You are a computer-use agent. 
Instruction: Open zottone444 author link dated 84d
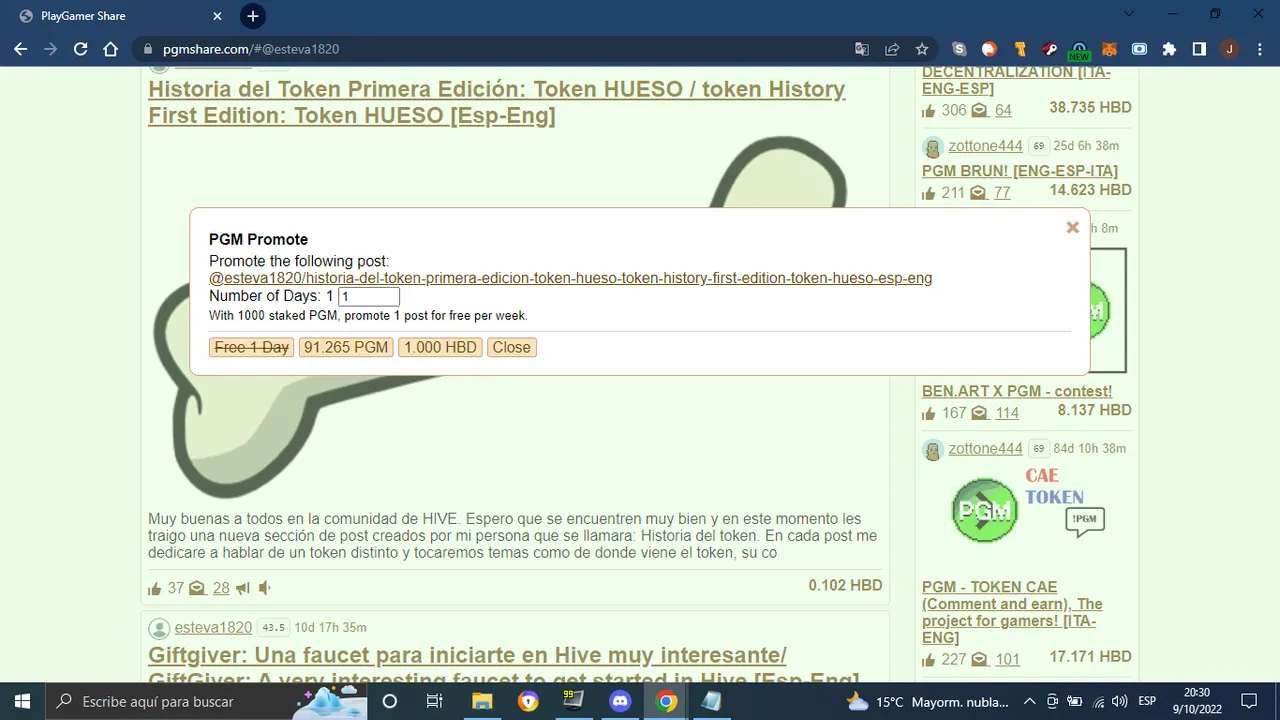pyautogui.click(x=986, y=449)
